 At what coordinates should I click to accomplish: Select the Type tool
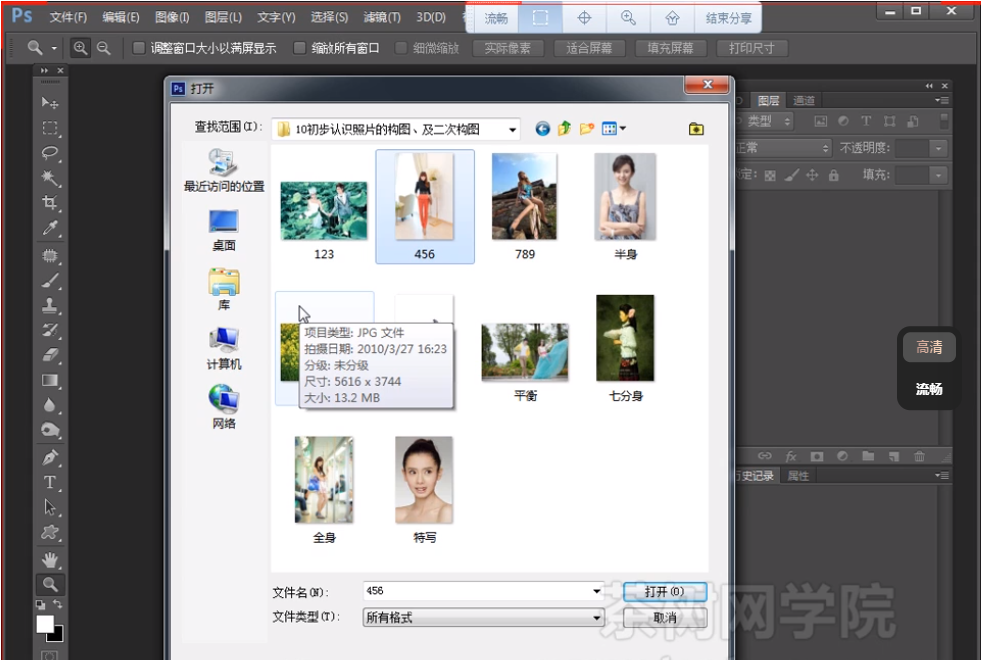(x=50, y=481)
